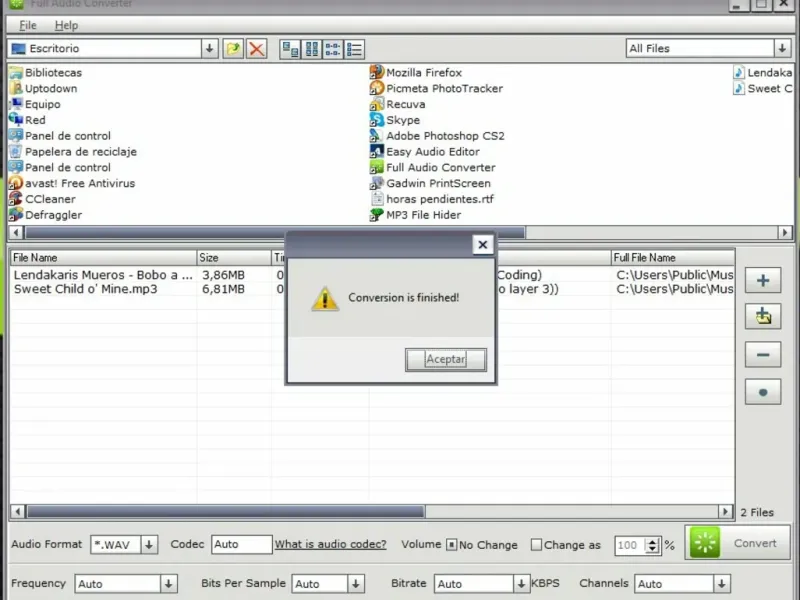
Task: Open the Audio Format dropdown
Action: pyautogui.click(x=149, y=545)
